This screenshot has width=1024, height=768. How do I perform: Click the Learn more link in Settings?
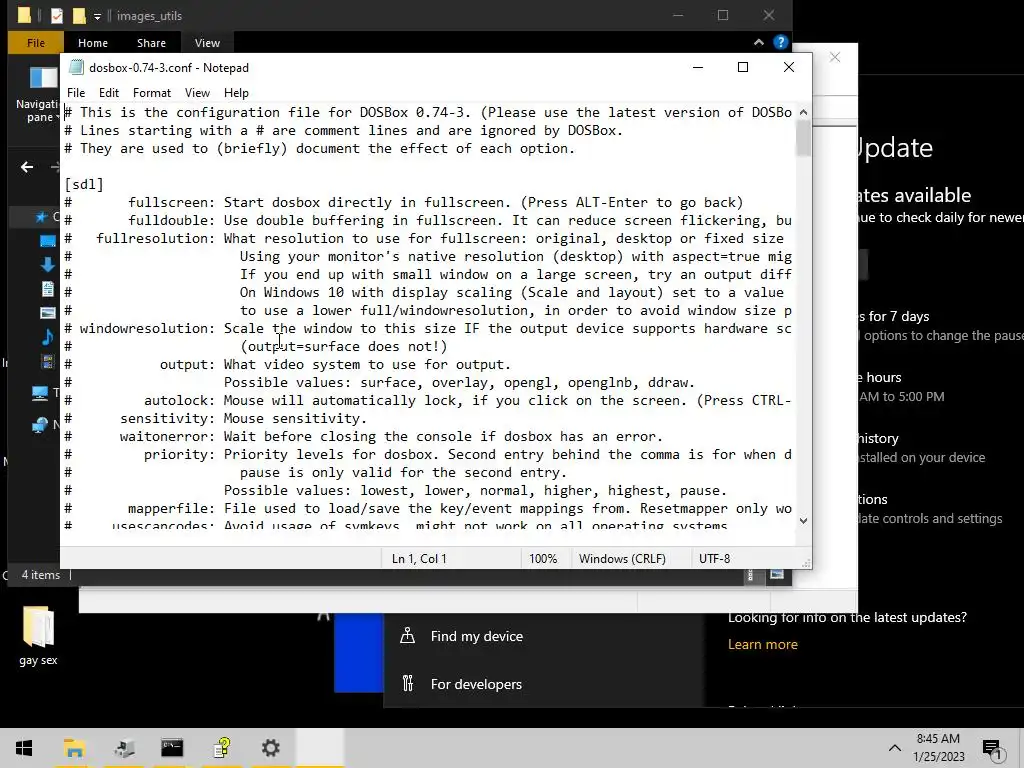[763, 645]
